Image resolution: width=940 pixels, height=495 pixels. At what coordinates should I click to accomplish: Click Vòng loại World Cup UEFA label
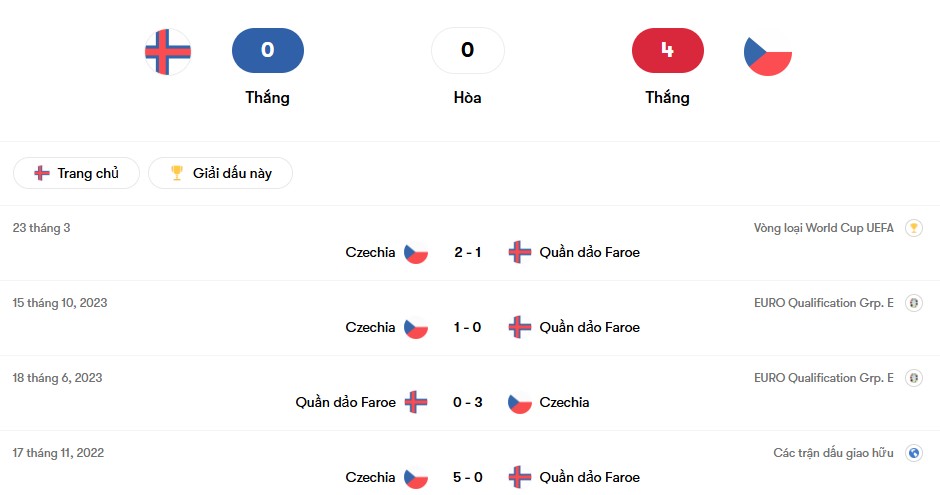[823, 228]
